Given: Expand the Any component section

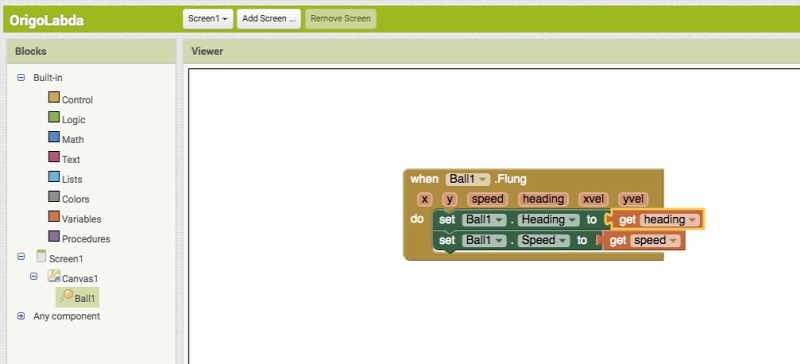Looking at the screenshot, I should click(x=21, y=316).
